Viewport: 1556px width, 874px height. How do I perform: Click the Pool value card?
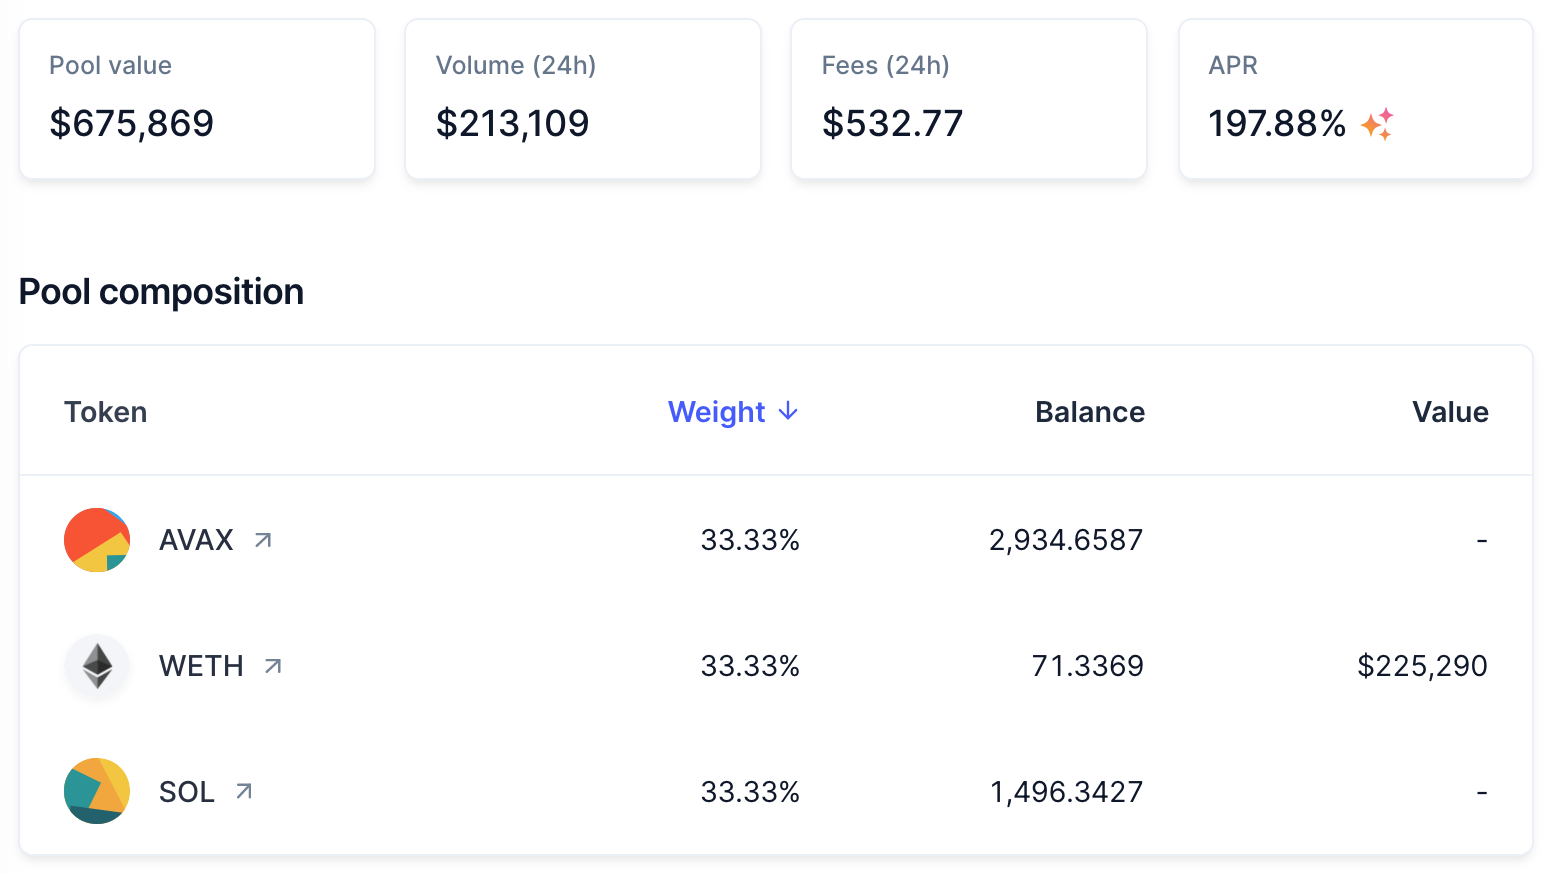[x=197, y=99]
